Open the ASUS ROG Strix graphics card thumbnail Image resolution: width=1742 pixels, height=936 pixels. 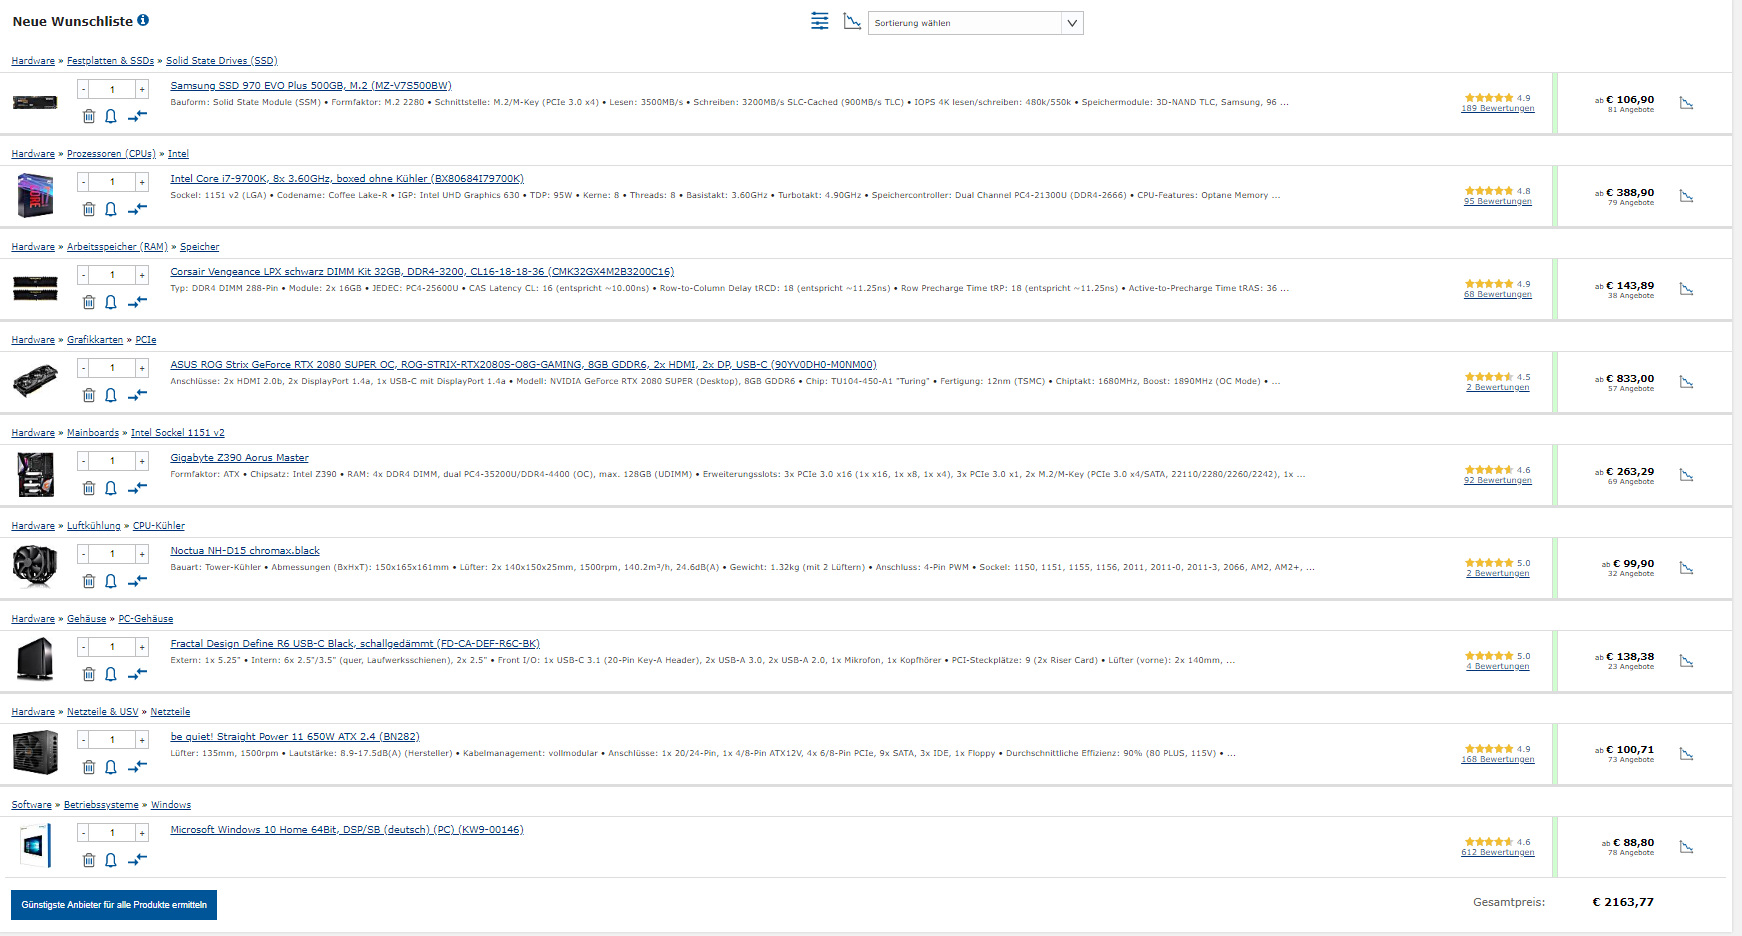35,381
